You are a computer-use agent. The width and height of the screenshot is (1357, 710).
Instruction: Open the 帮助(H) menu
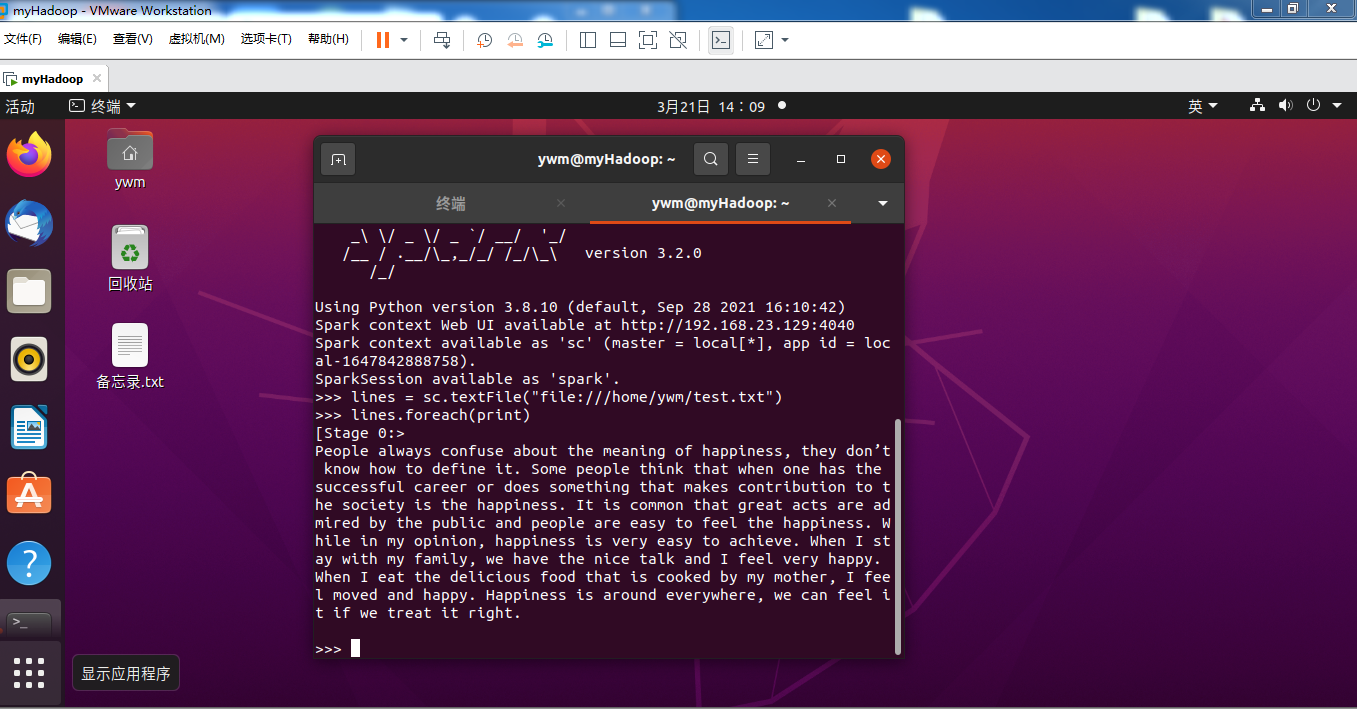coord(328,39)
